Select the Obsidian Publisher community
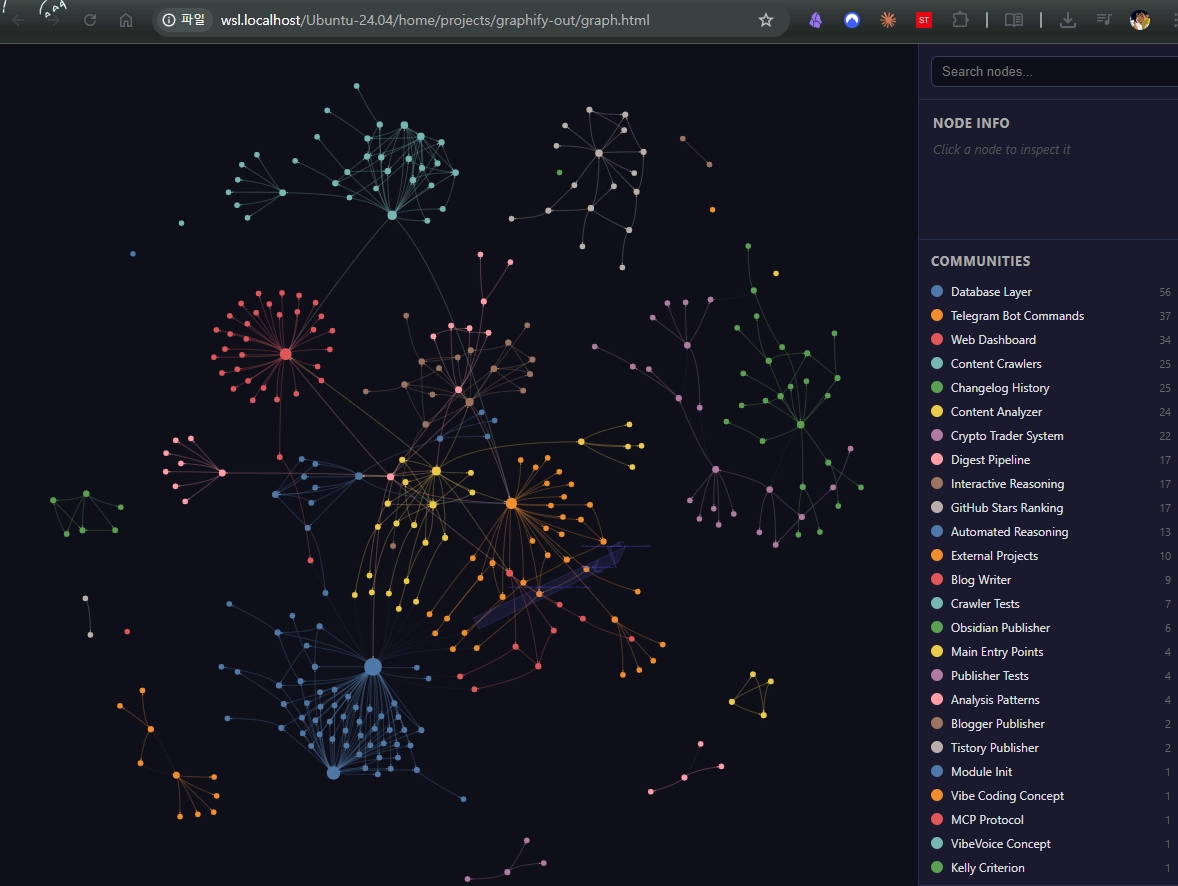 tap(1050, 627)
